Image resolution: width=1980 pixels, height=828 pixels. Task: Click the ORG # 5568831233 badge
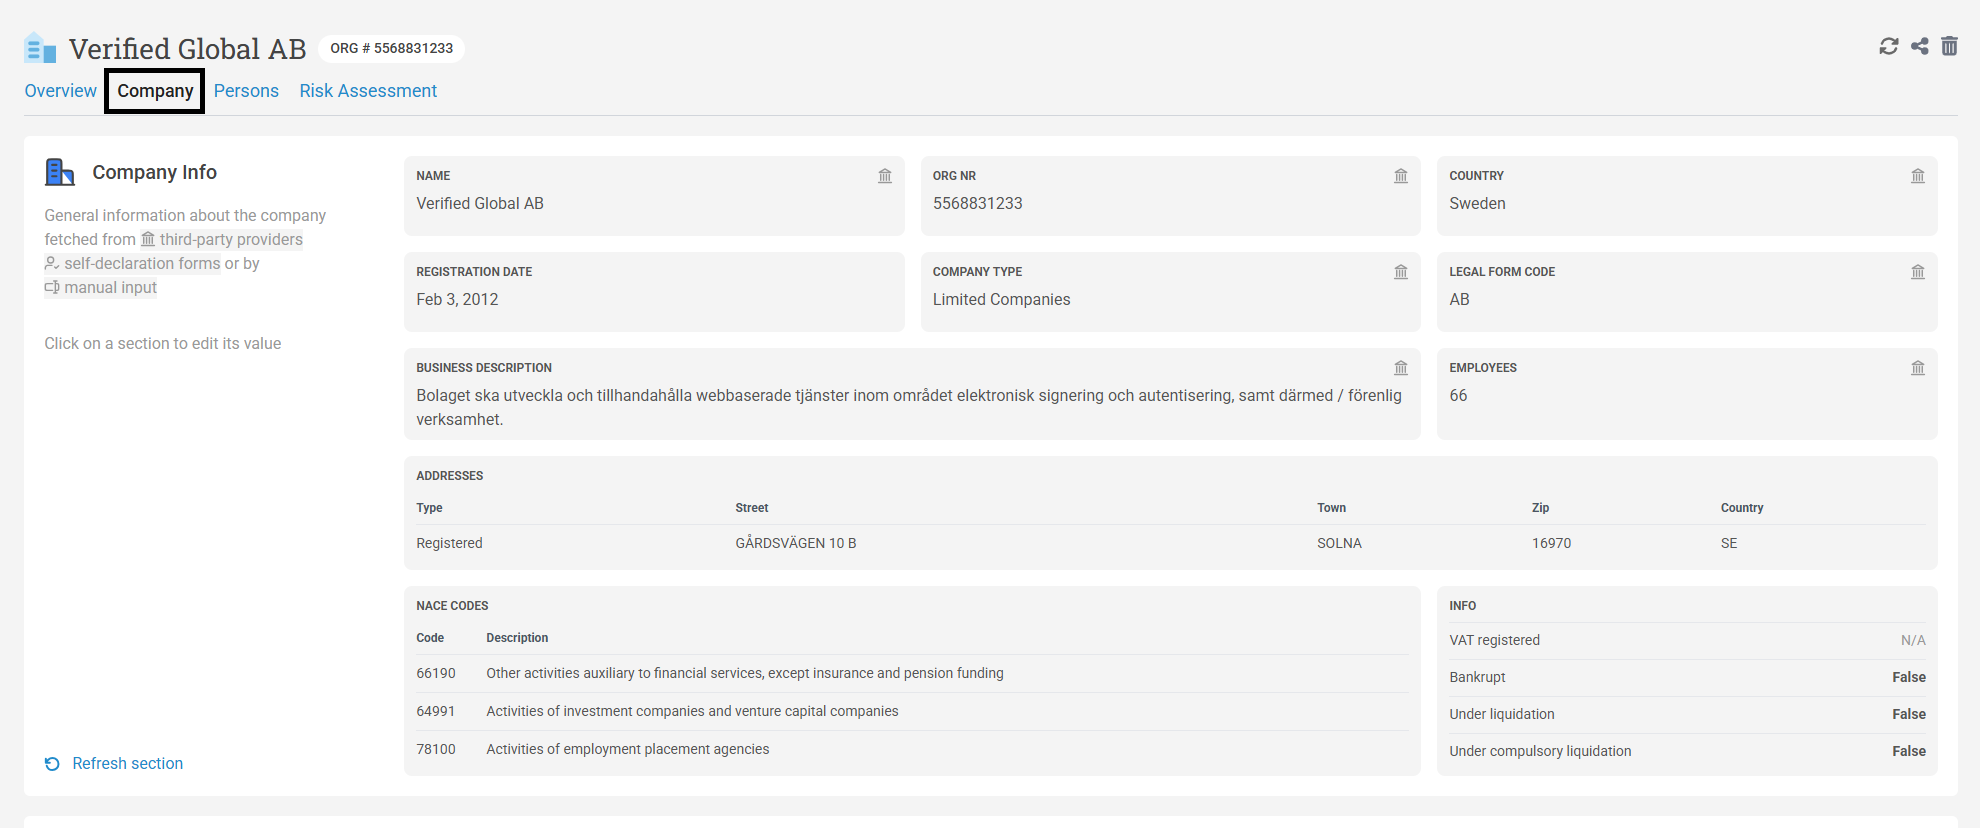click(x=391, y=48)
